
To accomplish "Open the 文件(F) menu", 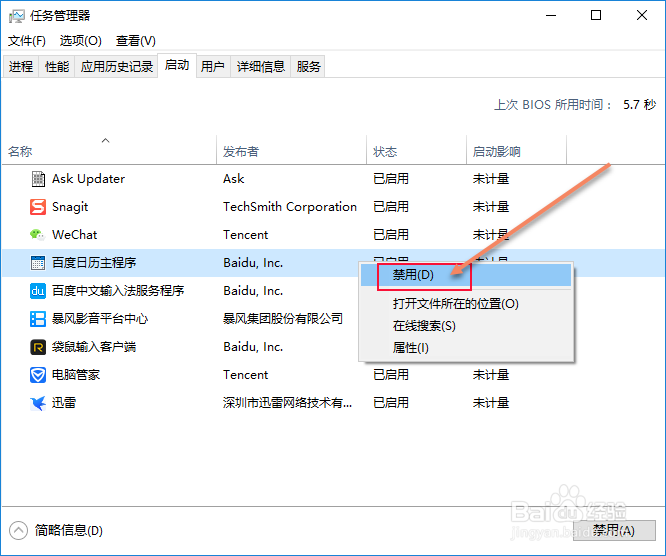I will (x=27, y=41).
